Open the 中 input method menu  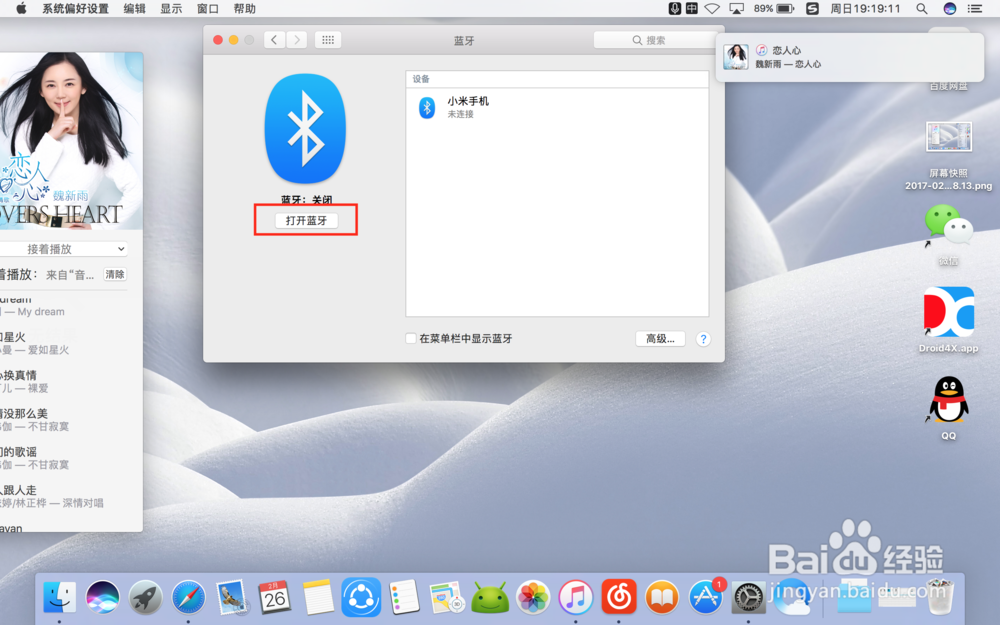pos(692,8)
